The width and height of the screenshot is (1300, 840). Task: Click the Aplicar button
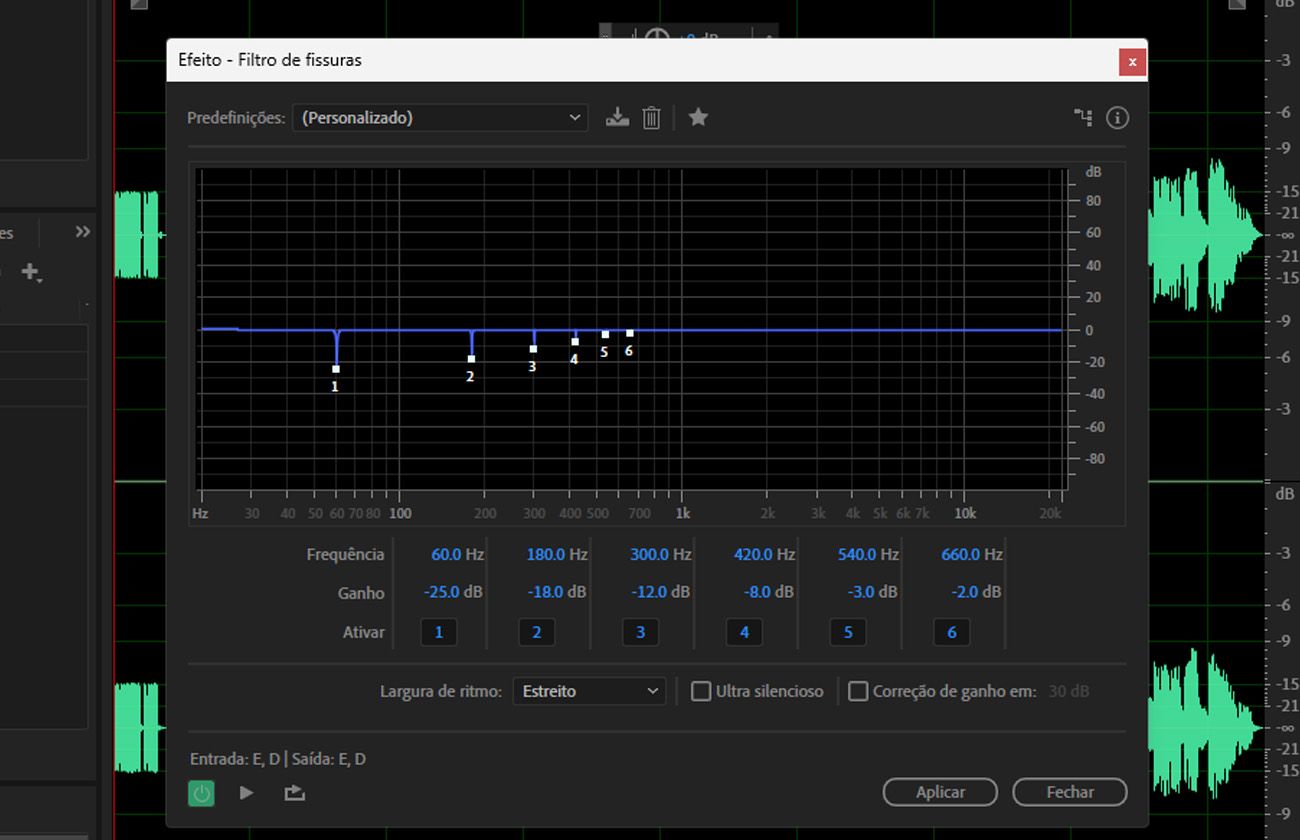pyautogui.click(x=940, y=792)
